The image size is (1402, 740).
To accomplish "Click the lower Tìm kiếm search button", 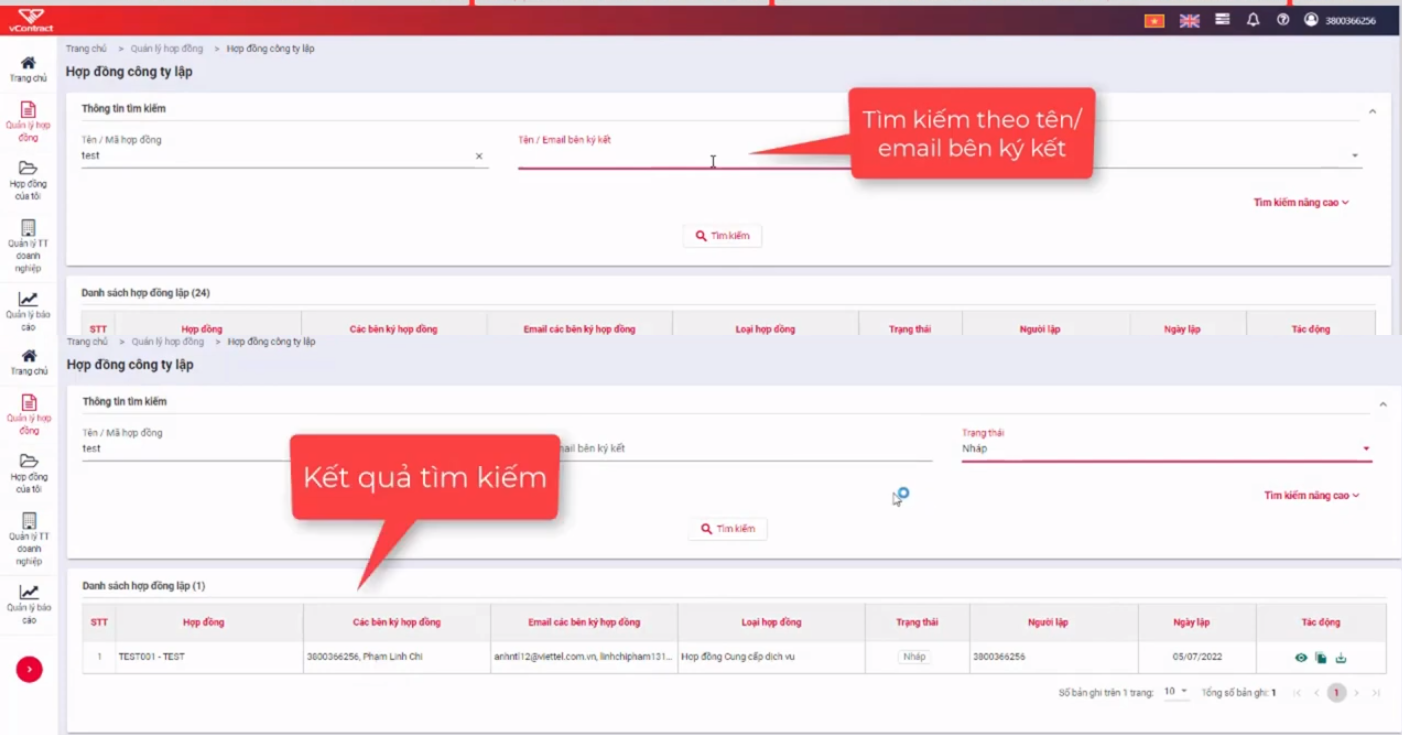I will point(727,529).
